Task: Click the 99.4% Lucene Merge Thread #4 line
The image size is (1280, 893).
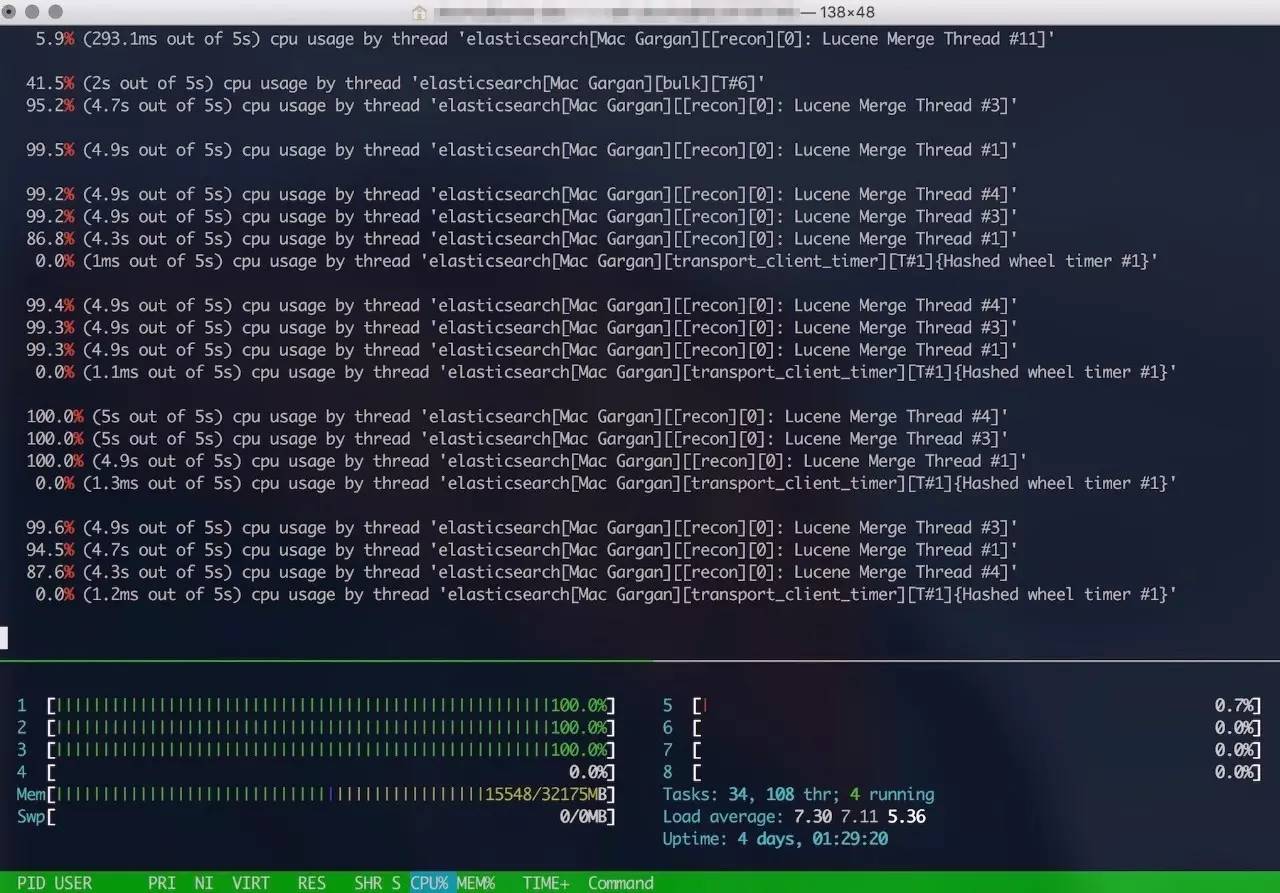Action: point(522,305)
